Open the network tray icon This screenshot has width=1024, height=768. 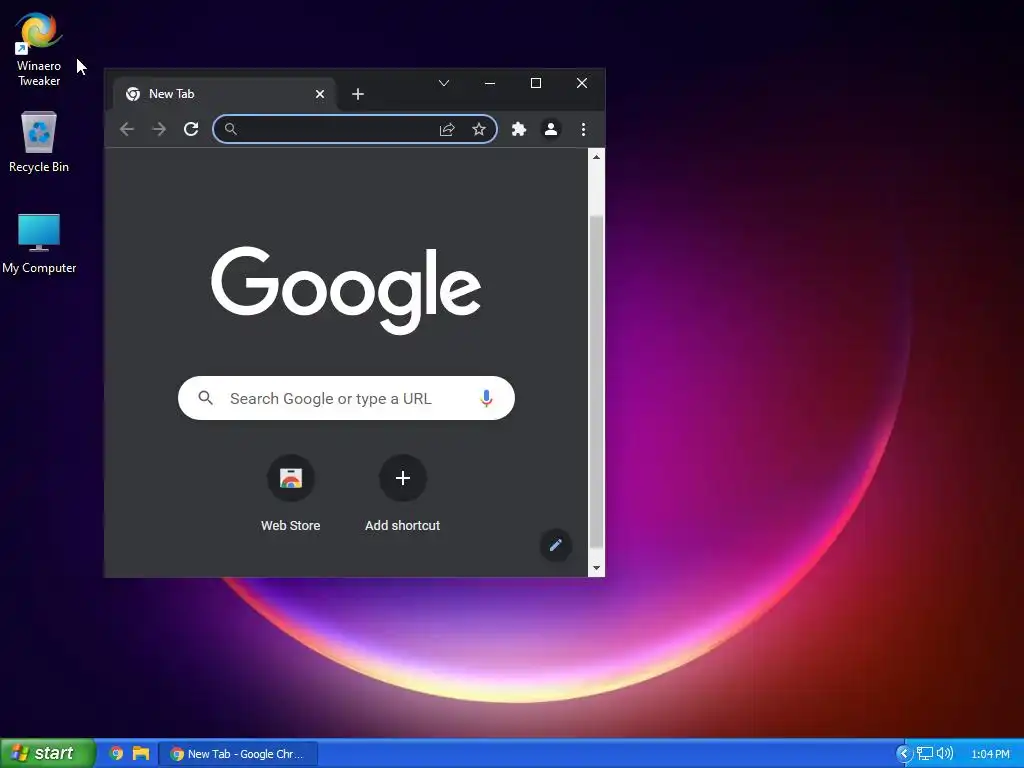point(924,754)
